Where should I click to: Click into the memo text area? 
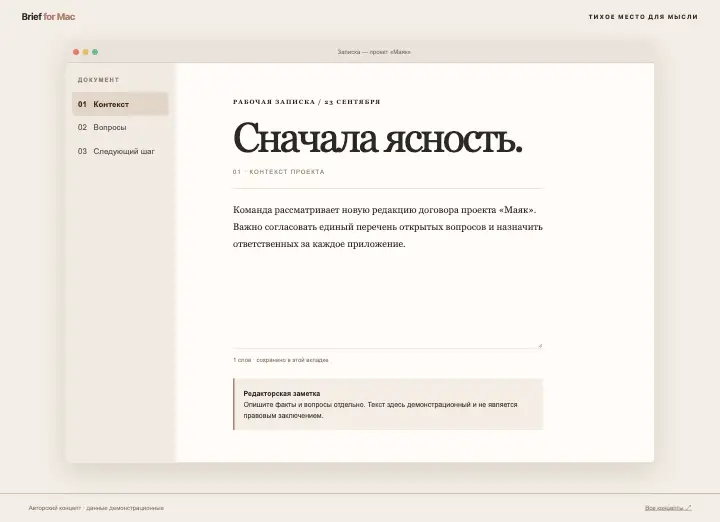click(x=388, y=273)
